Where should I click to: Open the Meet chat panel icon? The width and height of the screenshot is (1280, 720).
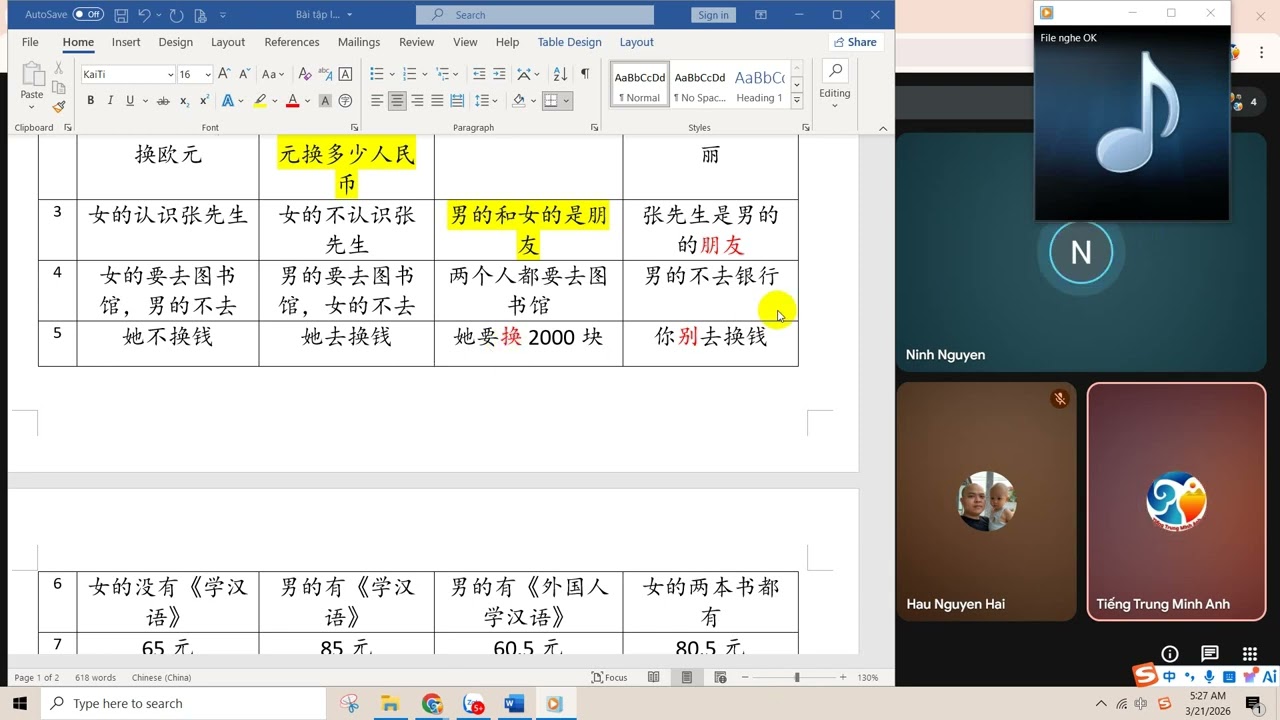[x=1210, y=654]
